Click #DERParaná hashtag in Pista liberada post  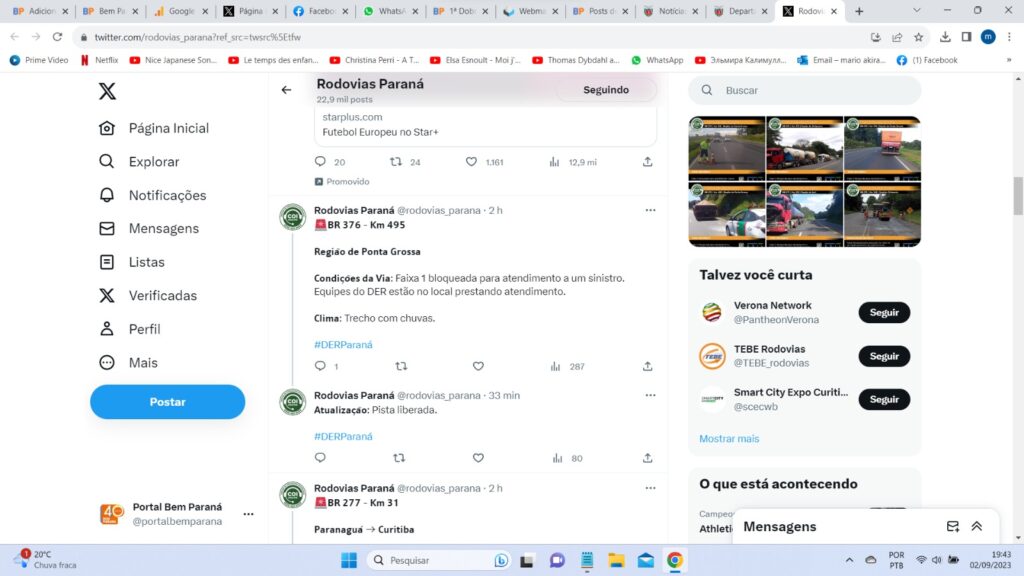343,436
